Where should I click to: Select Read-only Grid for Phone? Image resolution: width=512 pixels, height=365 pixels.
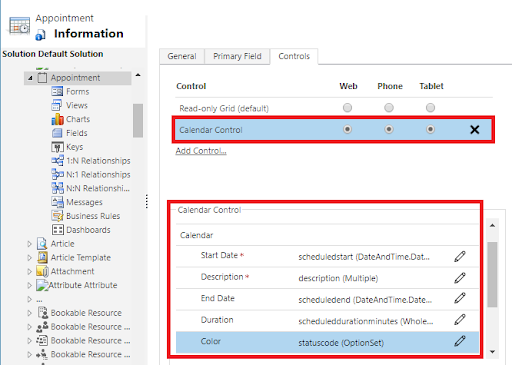389,108
